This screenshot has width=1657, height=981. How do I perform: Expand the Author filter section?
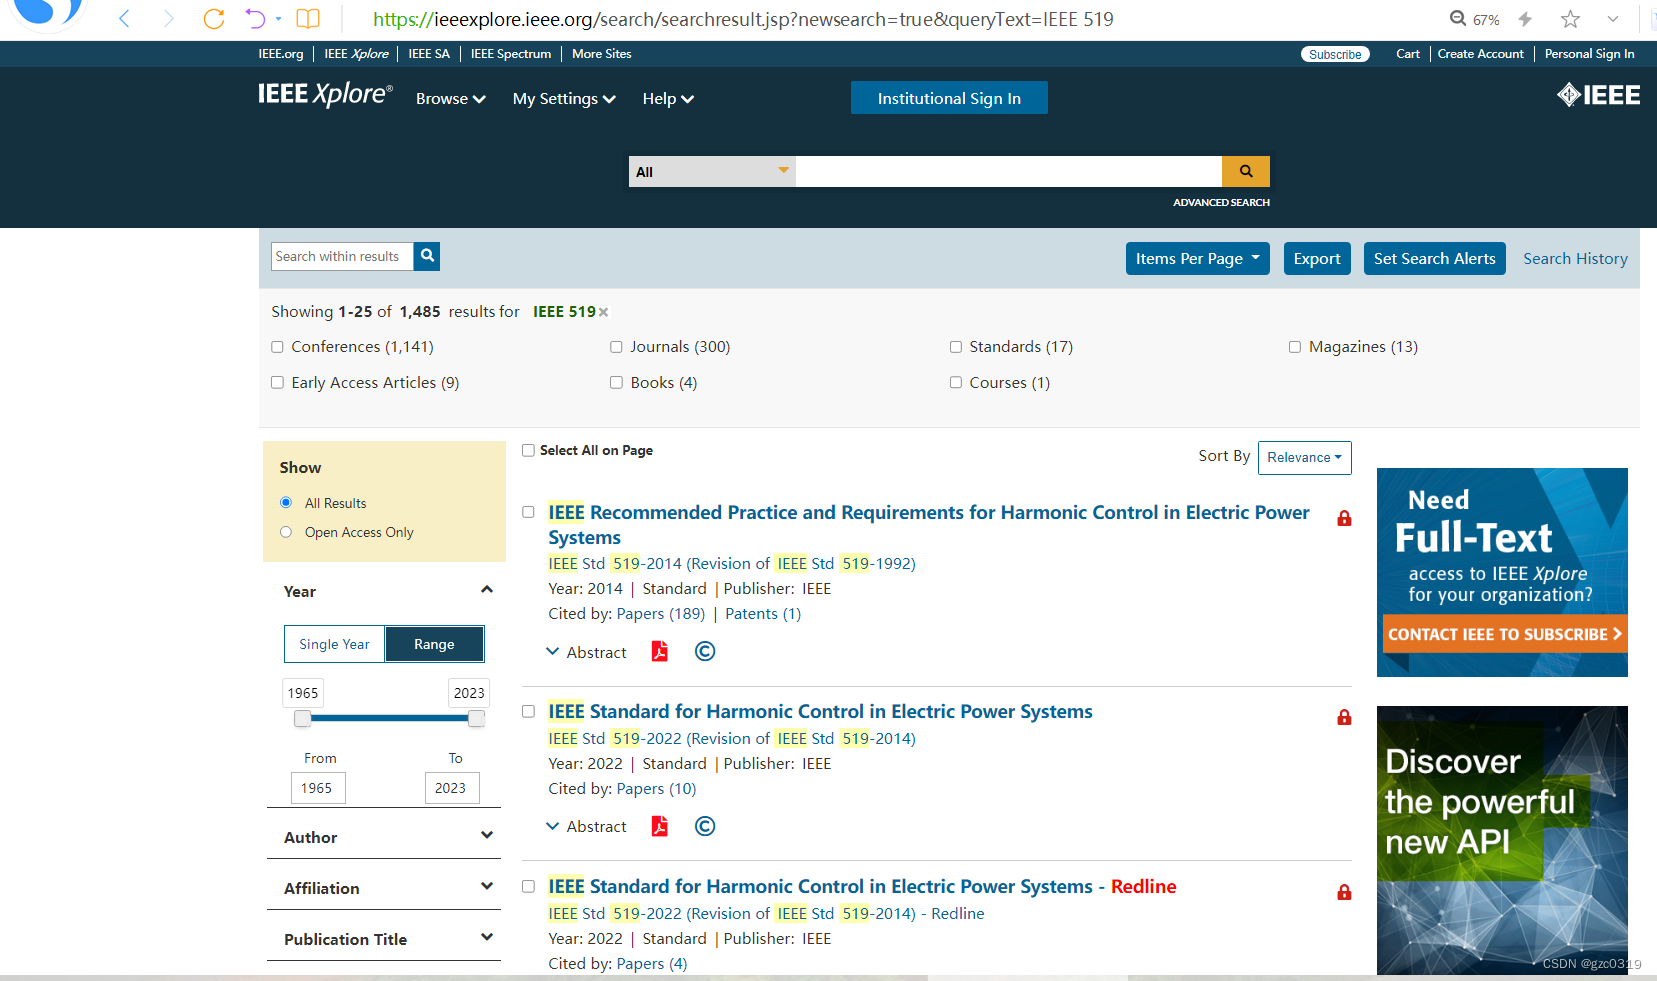pos(487,835)
